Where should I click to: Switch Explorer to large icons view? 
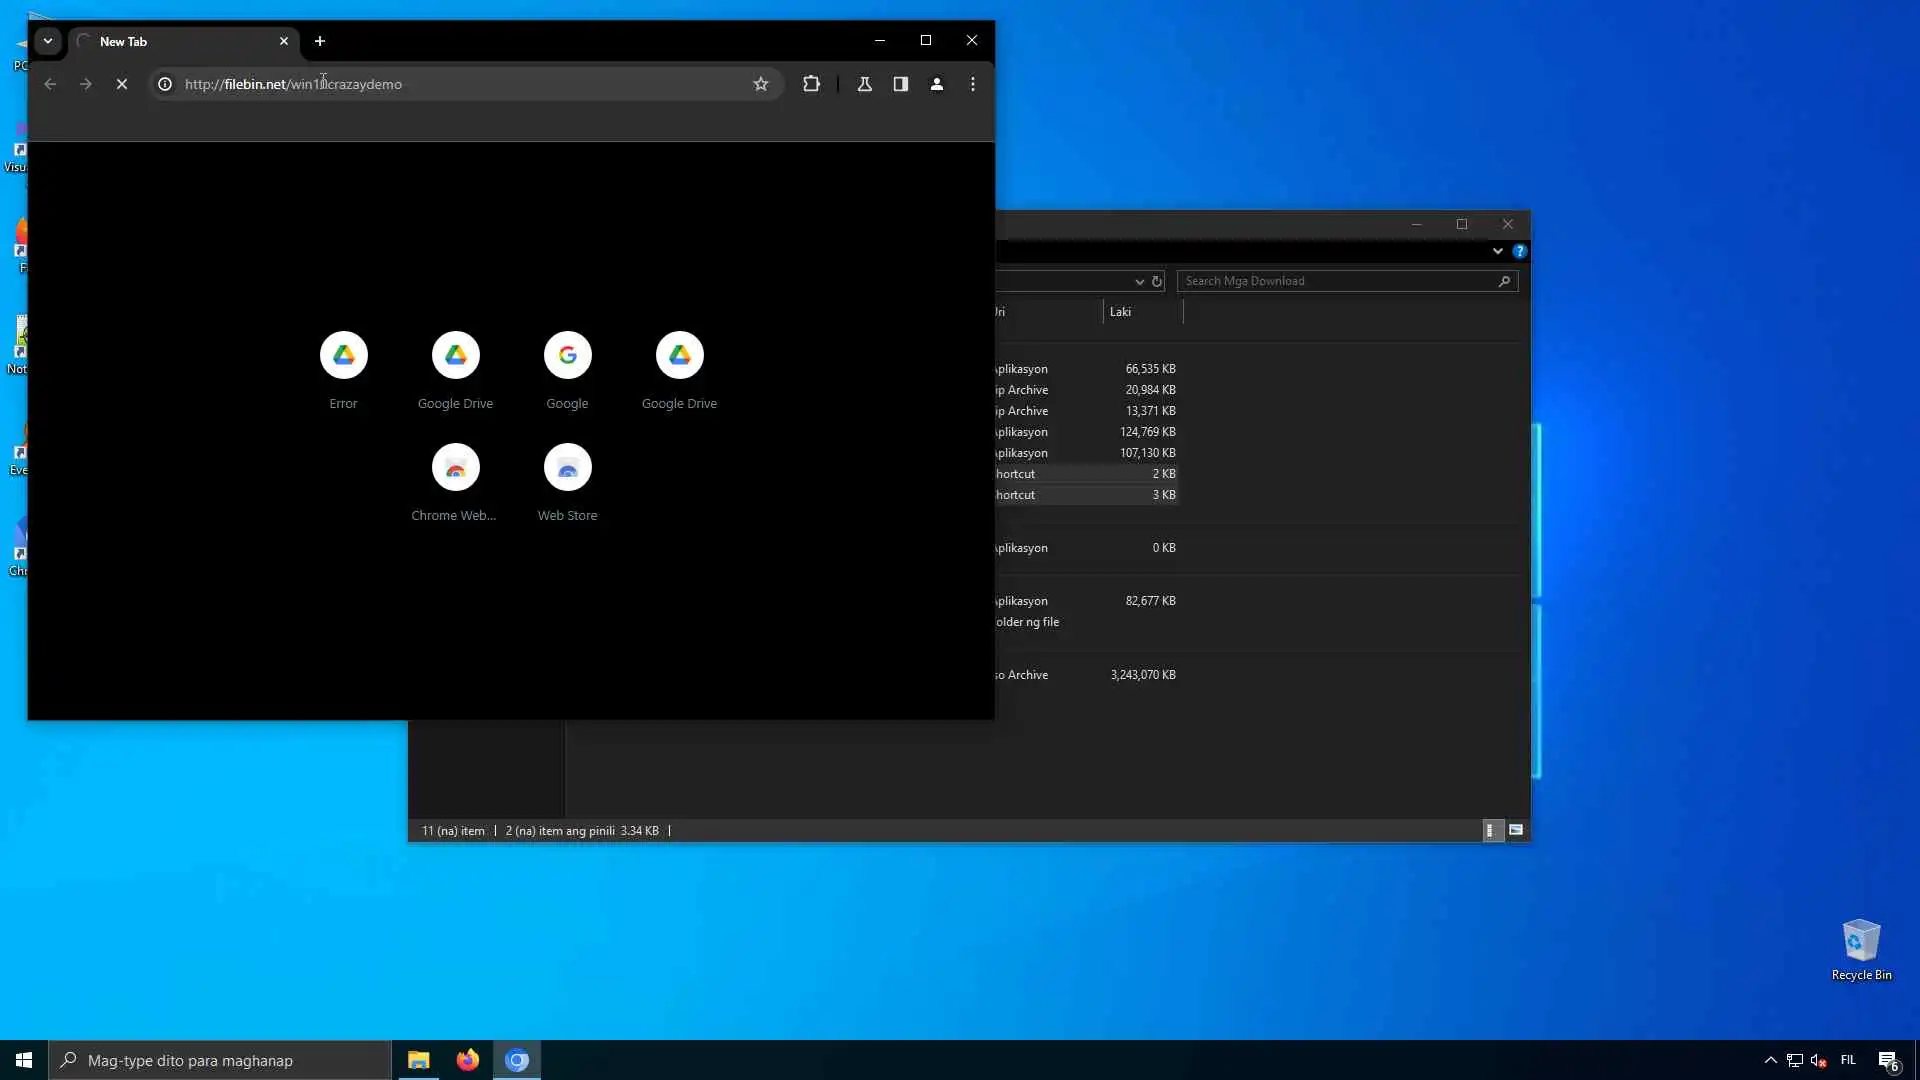point(1516,830)
